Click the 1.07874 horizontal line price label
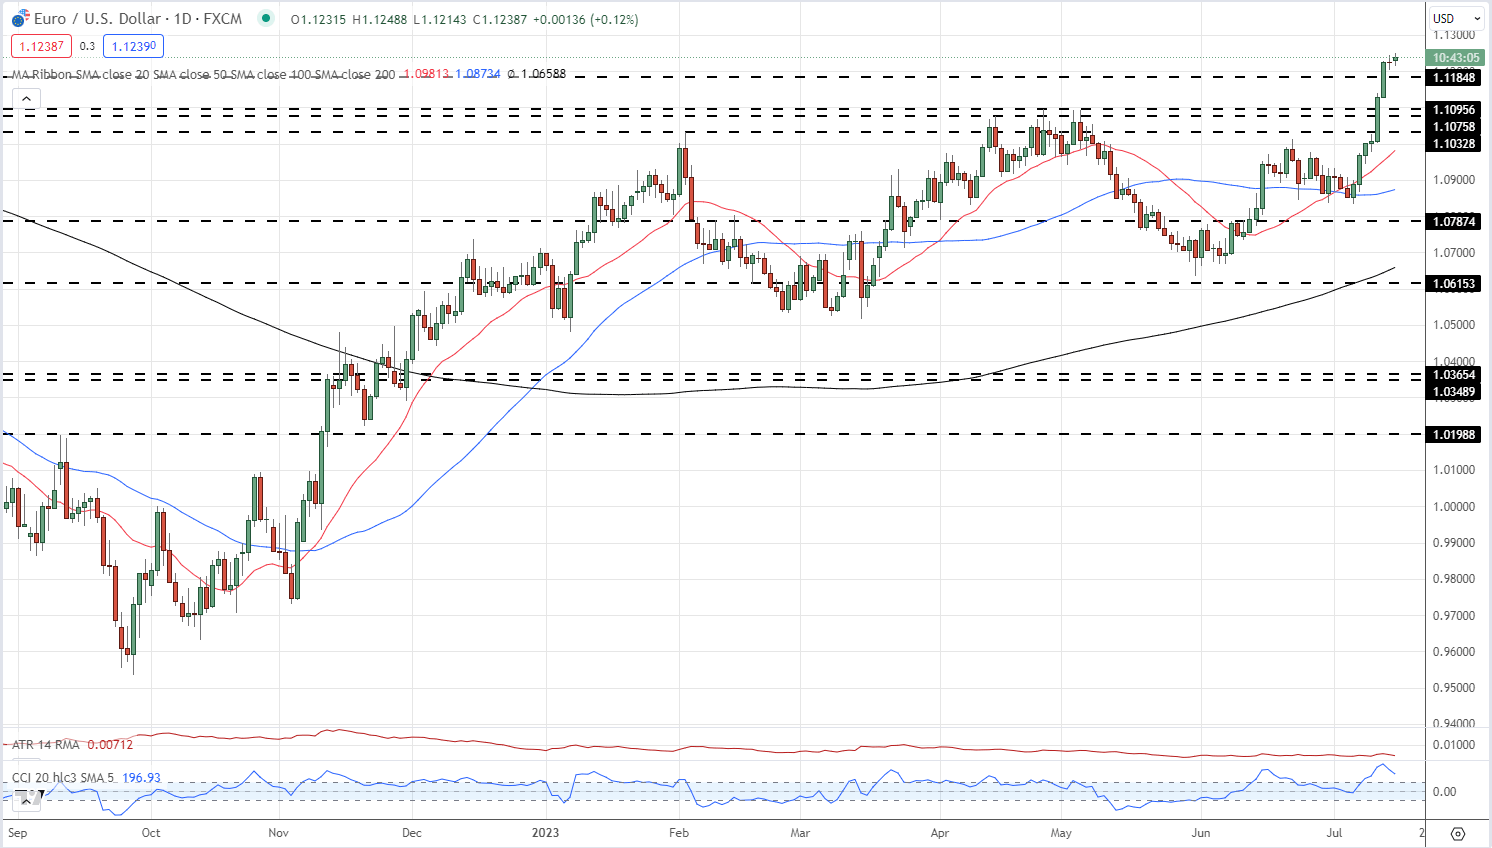 [1454, 221]
